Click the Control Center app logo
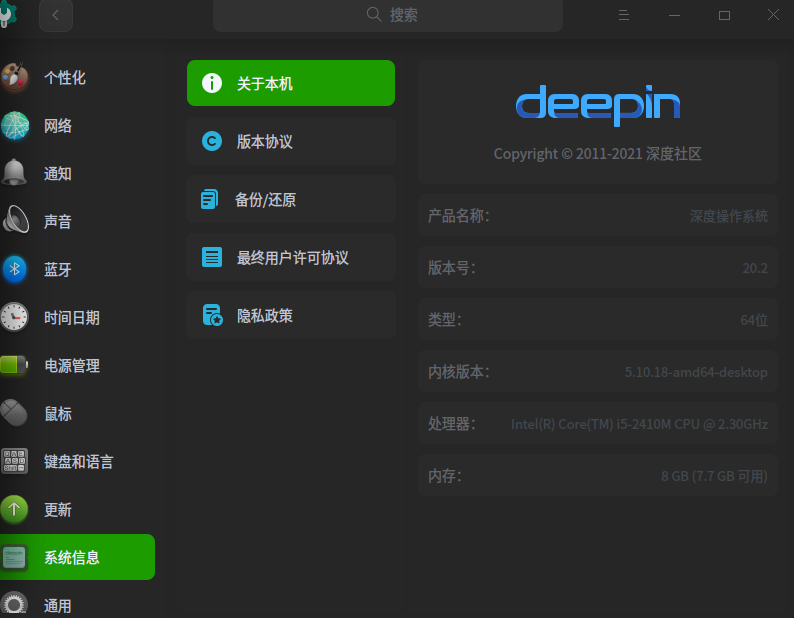The height and width of the screenshot is (618, 794). 8,14
